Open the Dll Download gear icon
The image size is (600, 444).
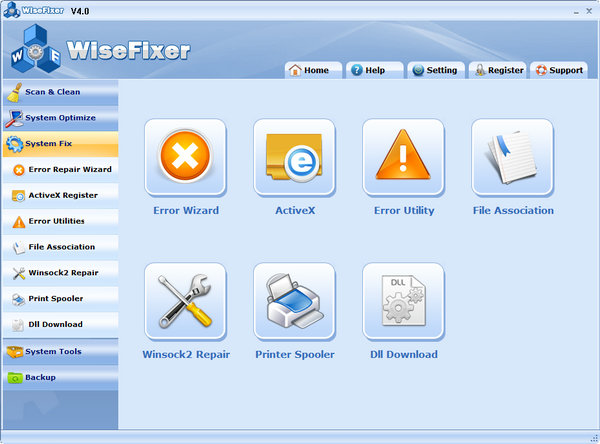(403, 302)
